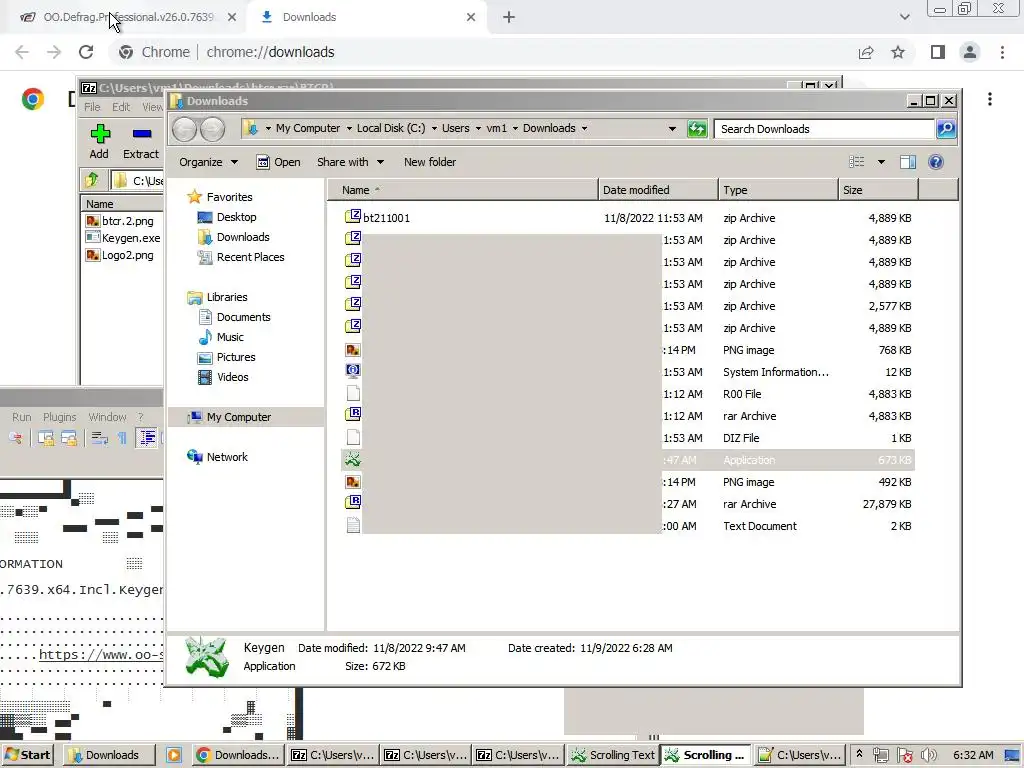Select Logo2.png in 7-Zip list

tap(120, 255)
